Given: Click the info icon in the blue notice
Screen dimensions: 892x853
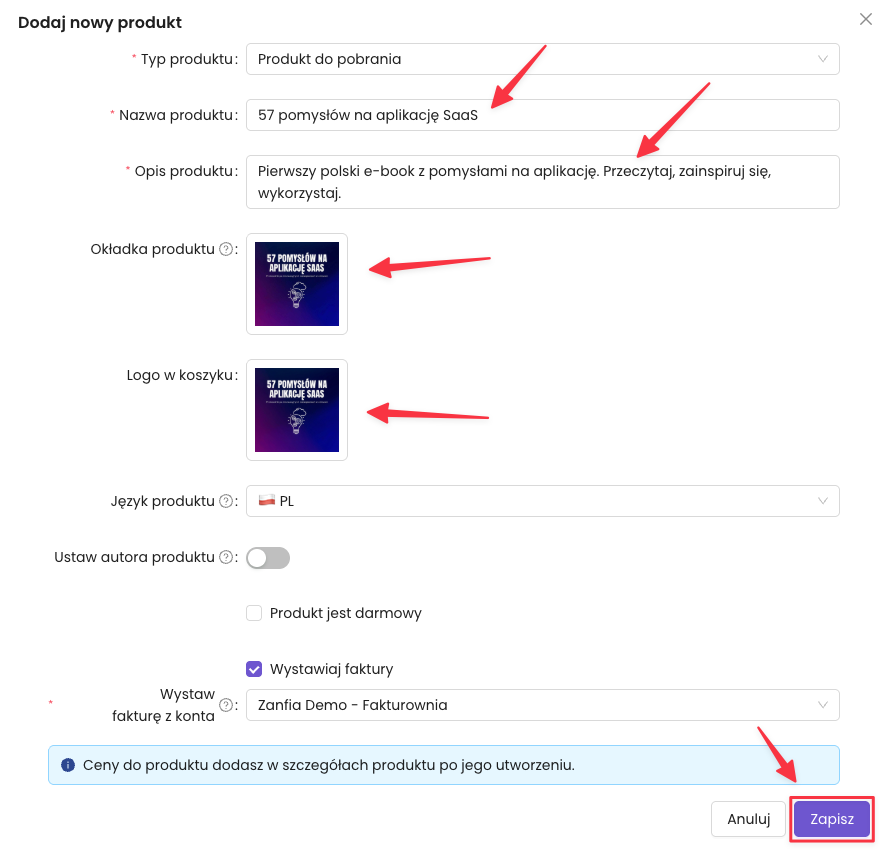Looking at the screenshot, I should click(68, 765).
